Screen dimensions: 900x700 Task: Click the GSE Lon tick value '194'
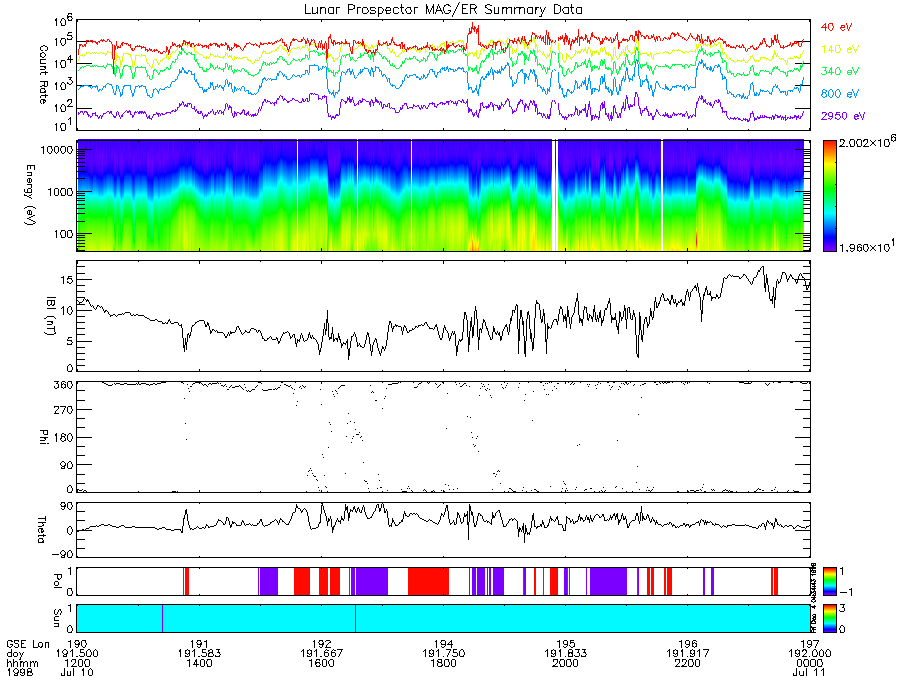pyautogui.click(x=444, y=644)
